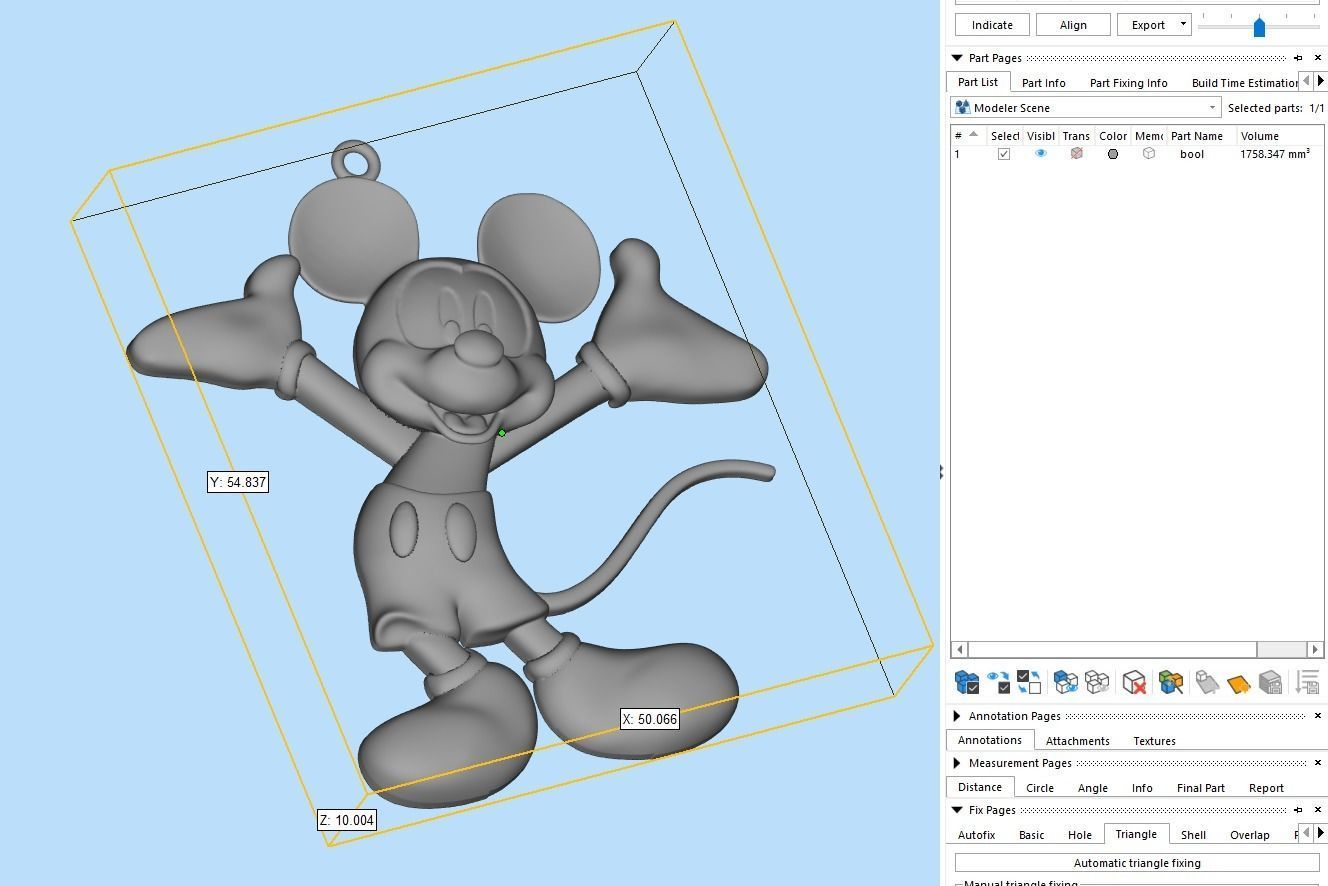Open the Hole fix tab
Screen dimensions: 1328x886
coord(1079,835)
